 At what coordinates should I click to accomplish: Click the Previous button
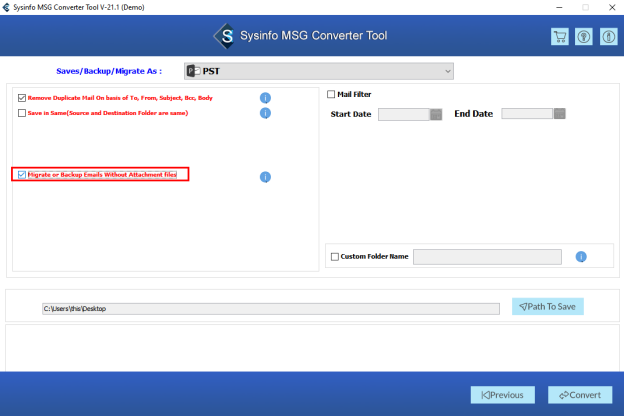click(x=503, y=395)
